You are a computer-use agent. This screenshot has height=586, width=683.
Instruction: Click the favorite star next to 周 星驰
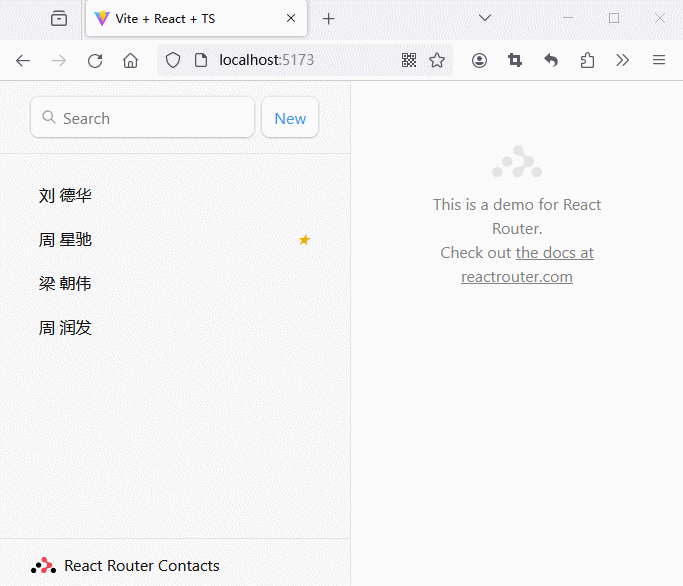pos(305,240)
